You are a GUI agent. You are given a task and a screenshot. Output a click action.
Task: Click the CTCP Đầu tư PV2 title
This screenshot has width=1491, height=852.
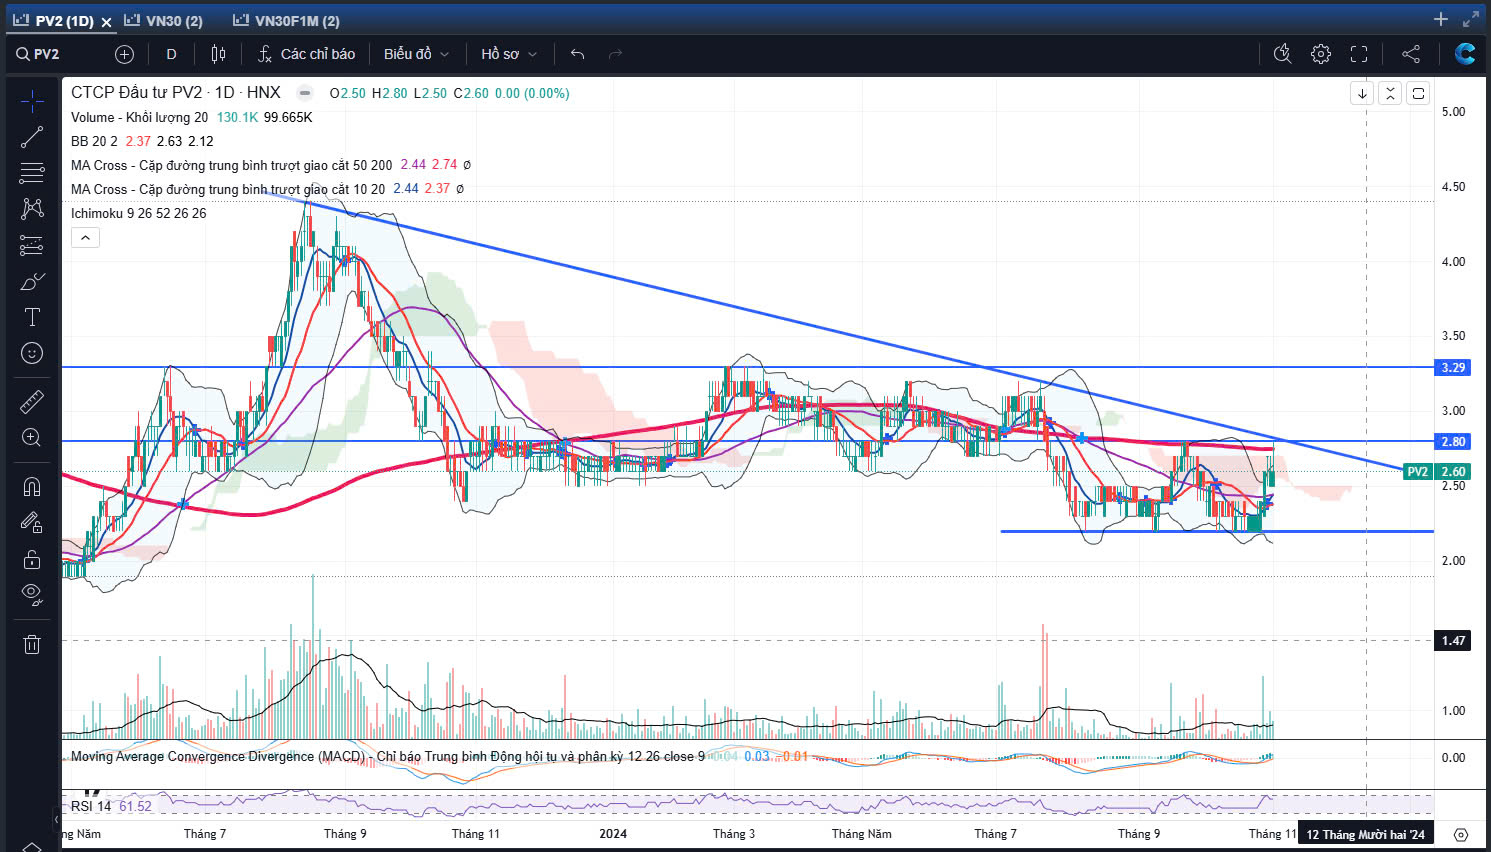click(x=176, y=92)
